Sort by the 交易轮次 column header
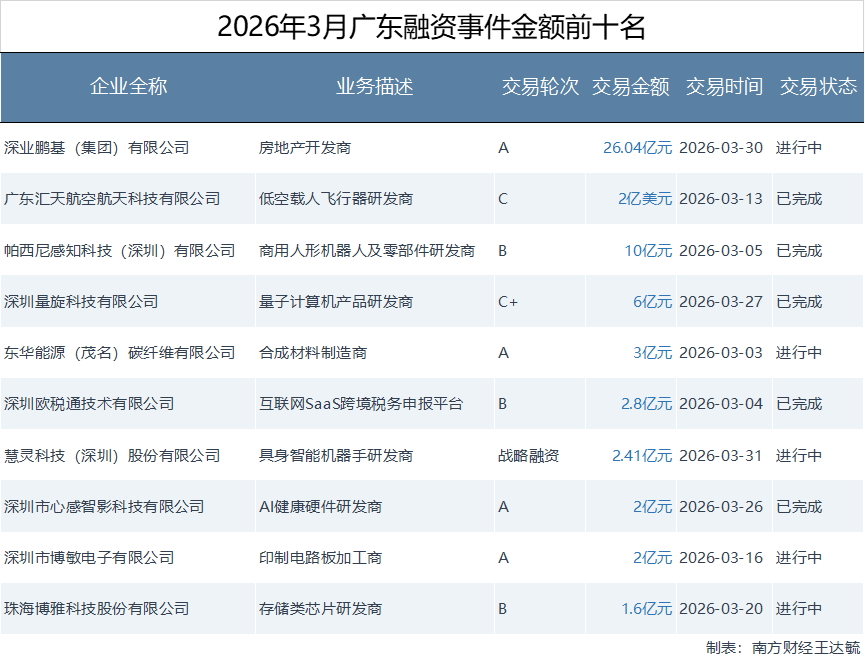This screenshot has width=865, height=663. pos(540,87)
